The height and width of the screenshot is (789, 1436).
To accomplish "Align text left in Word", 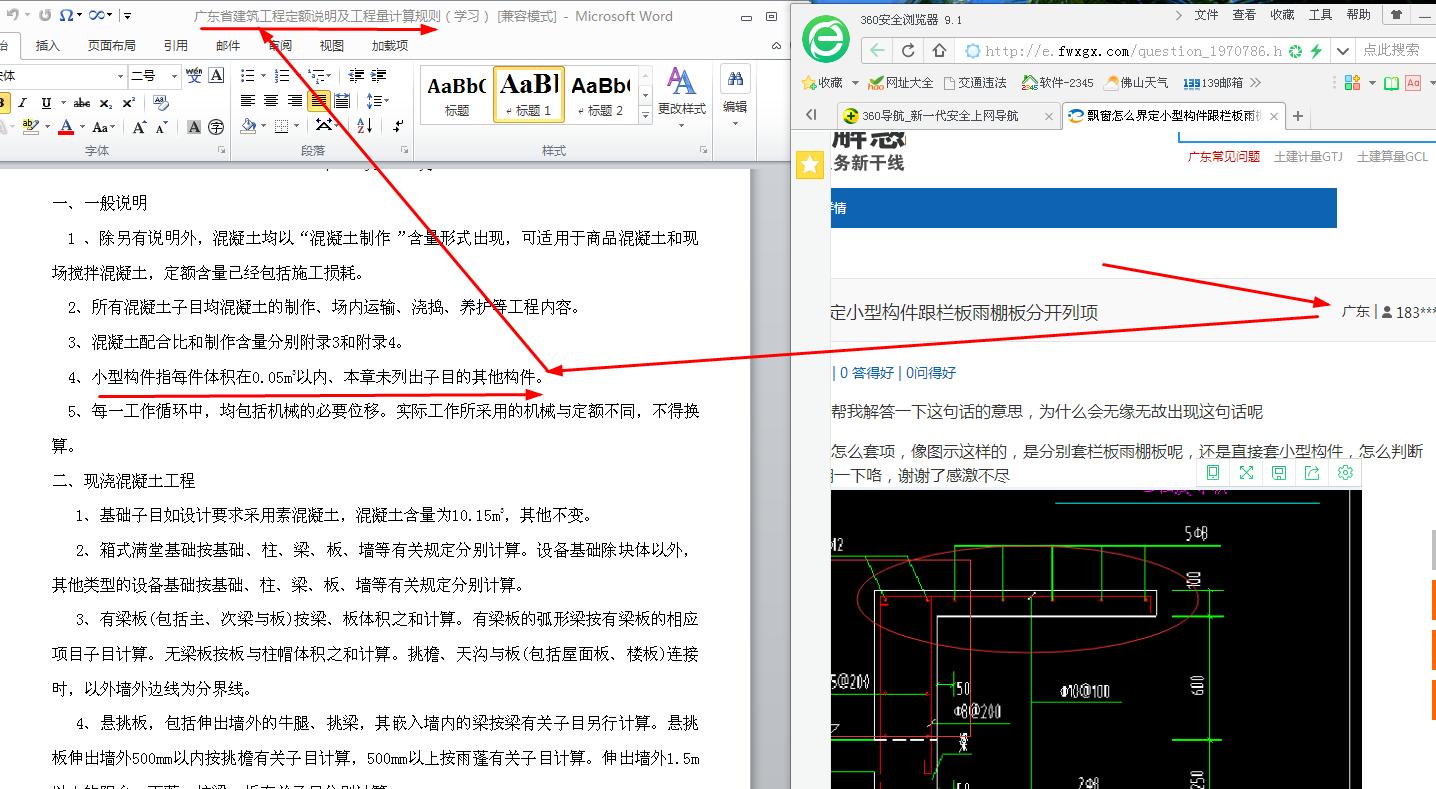I will point(248,101).
